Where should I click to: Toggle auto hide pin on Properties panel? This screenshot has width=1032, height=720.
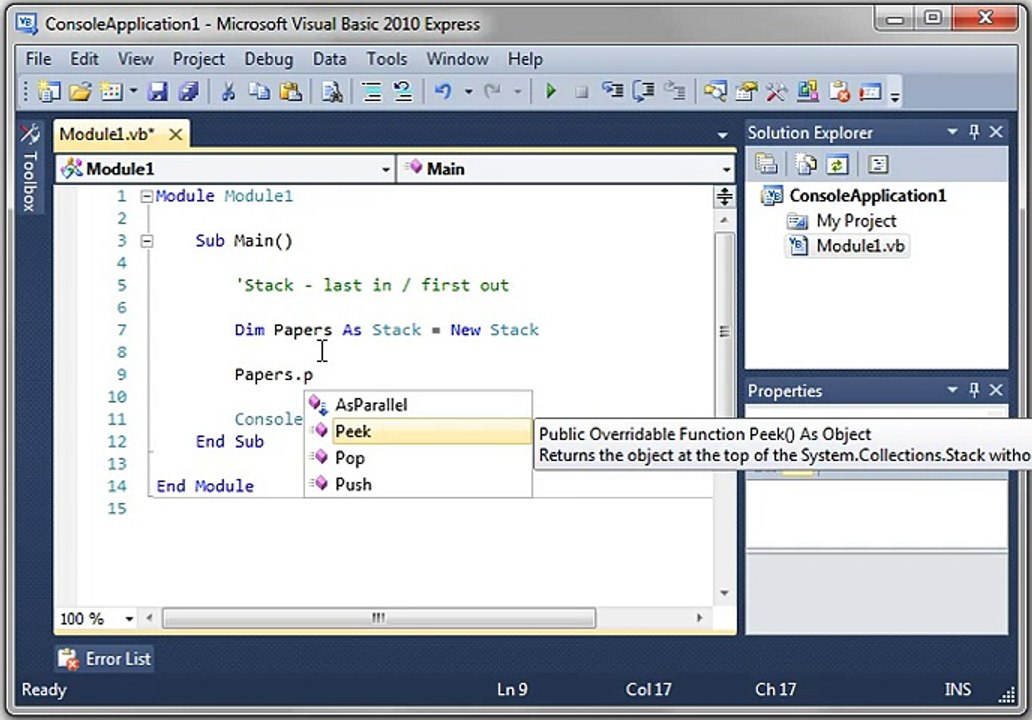click(975, 390)
